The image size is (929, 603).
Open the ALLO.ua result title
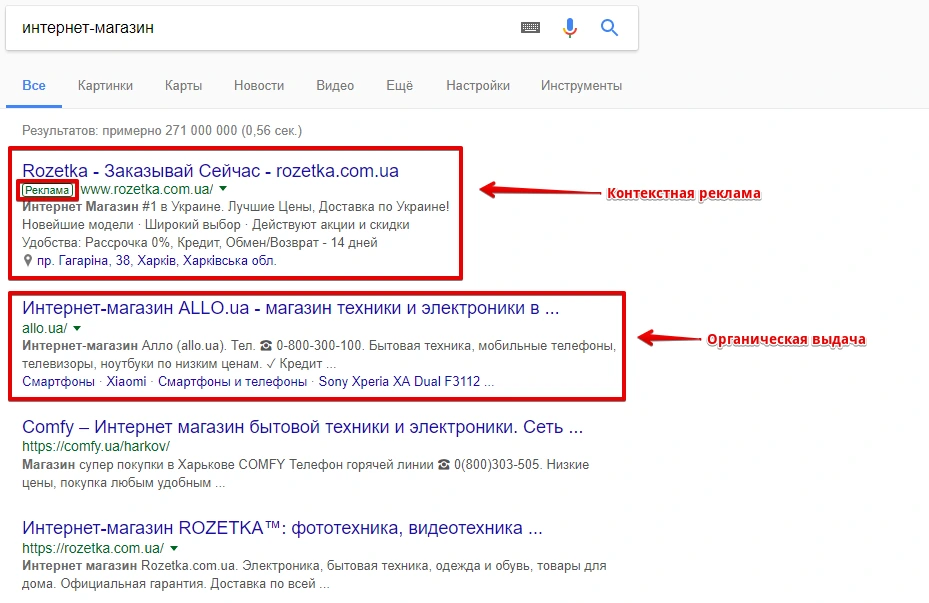(290, 308)
